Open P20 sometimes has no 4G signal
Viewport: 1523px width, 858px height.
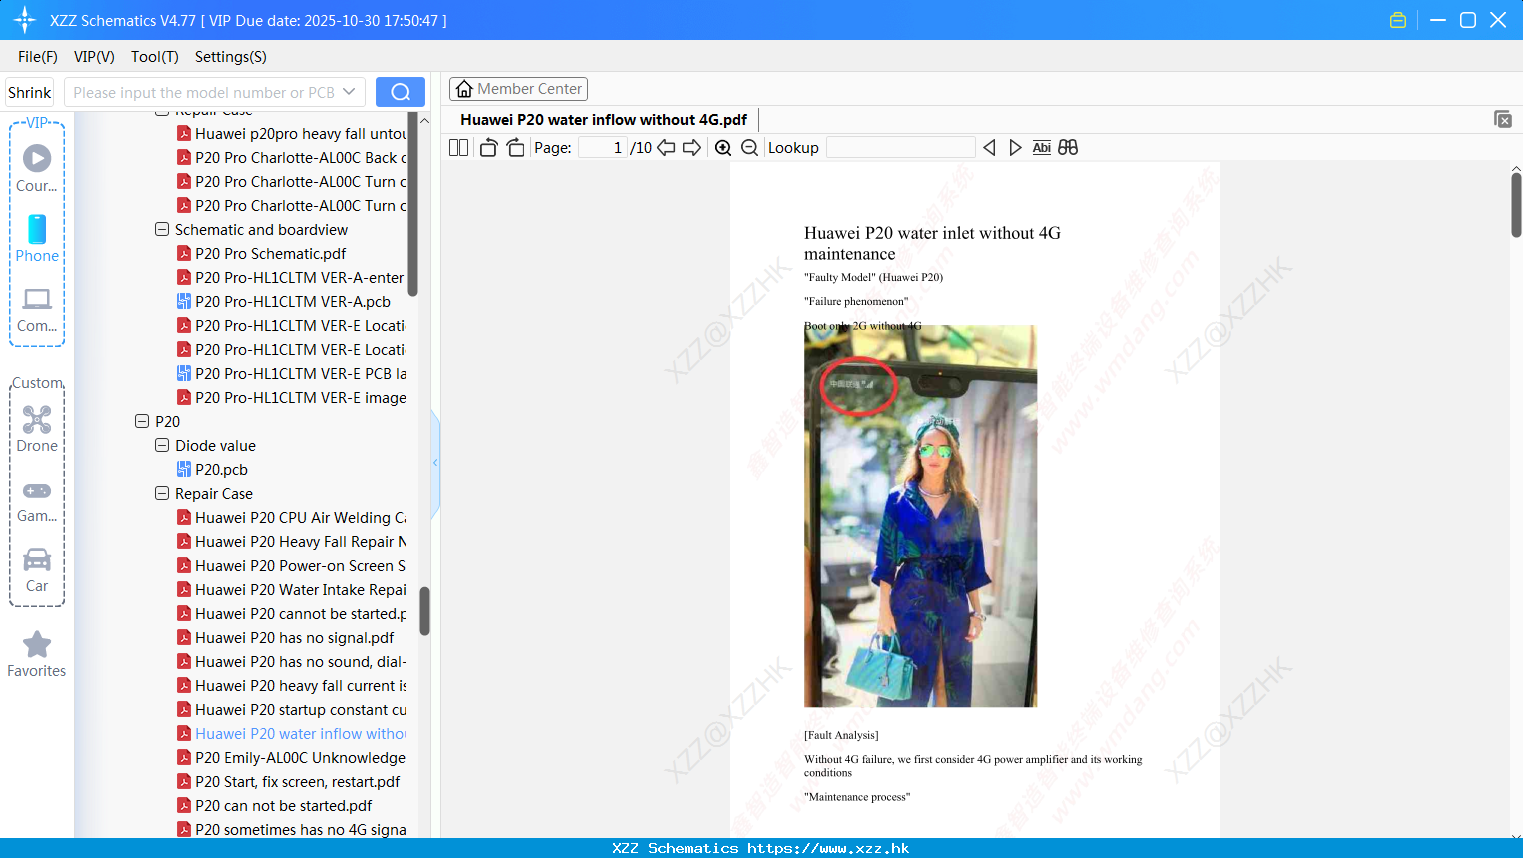tap(291, 829)
